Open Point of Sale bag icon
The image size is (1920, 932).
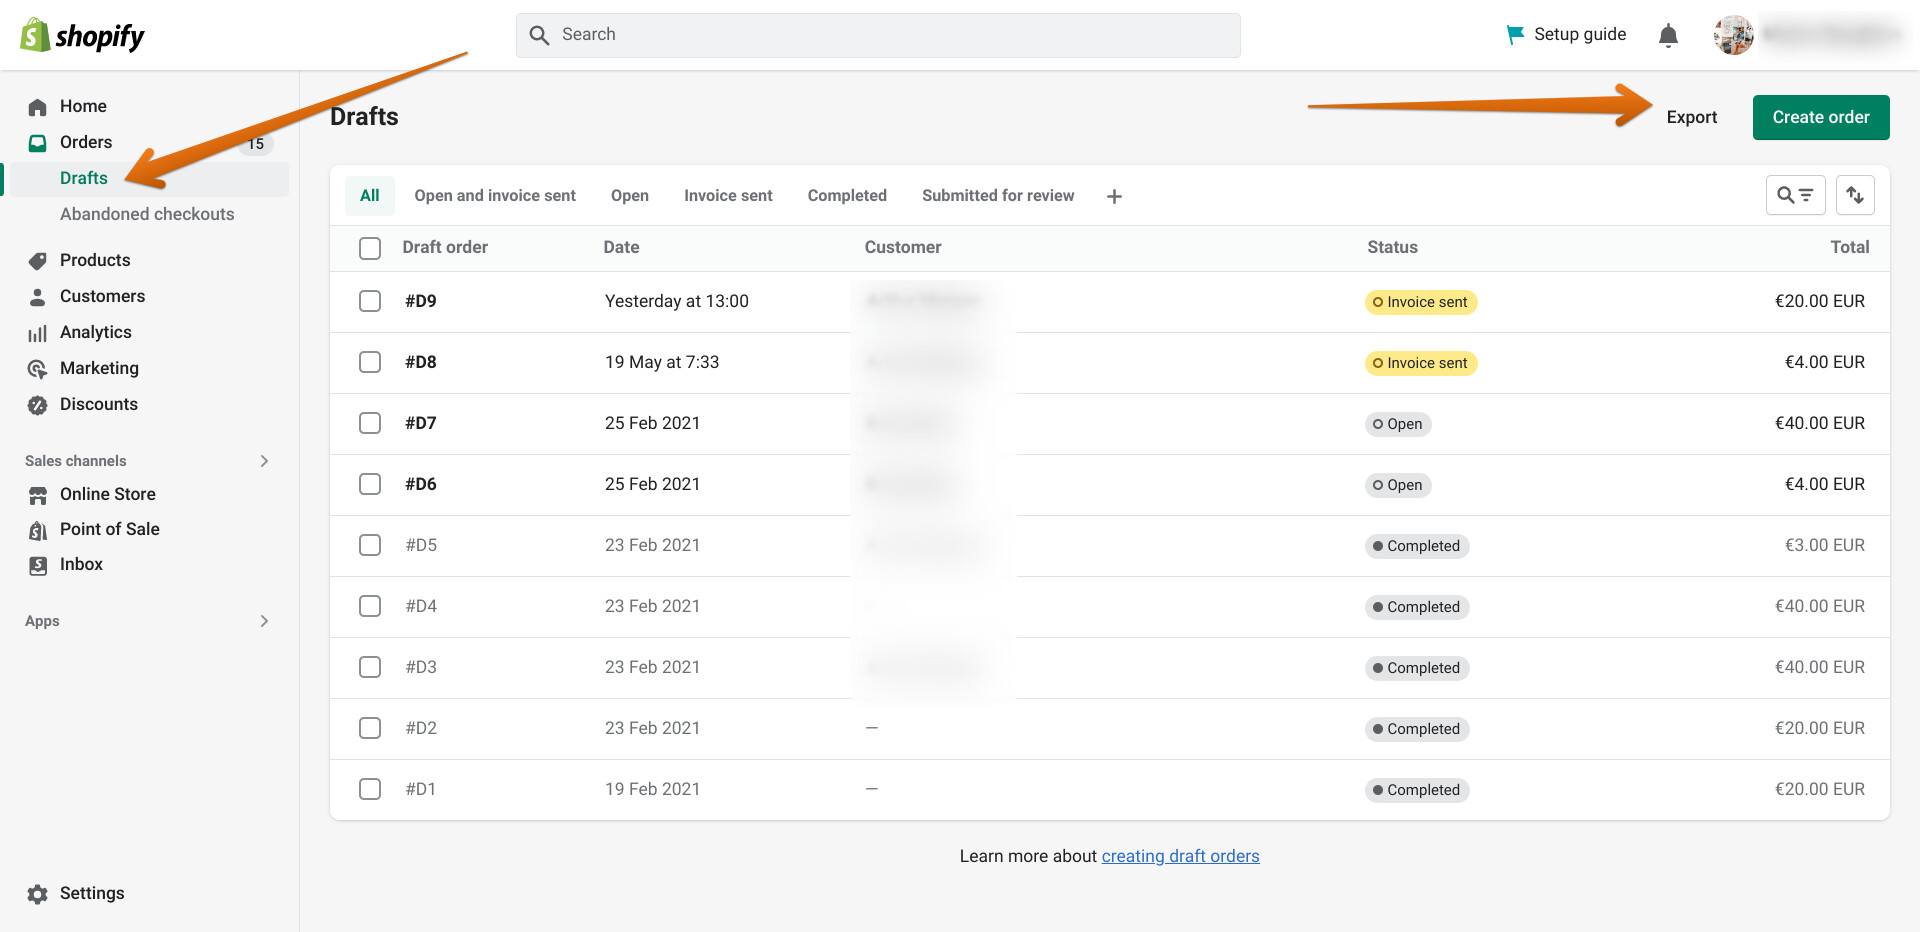tap(38, 530)
